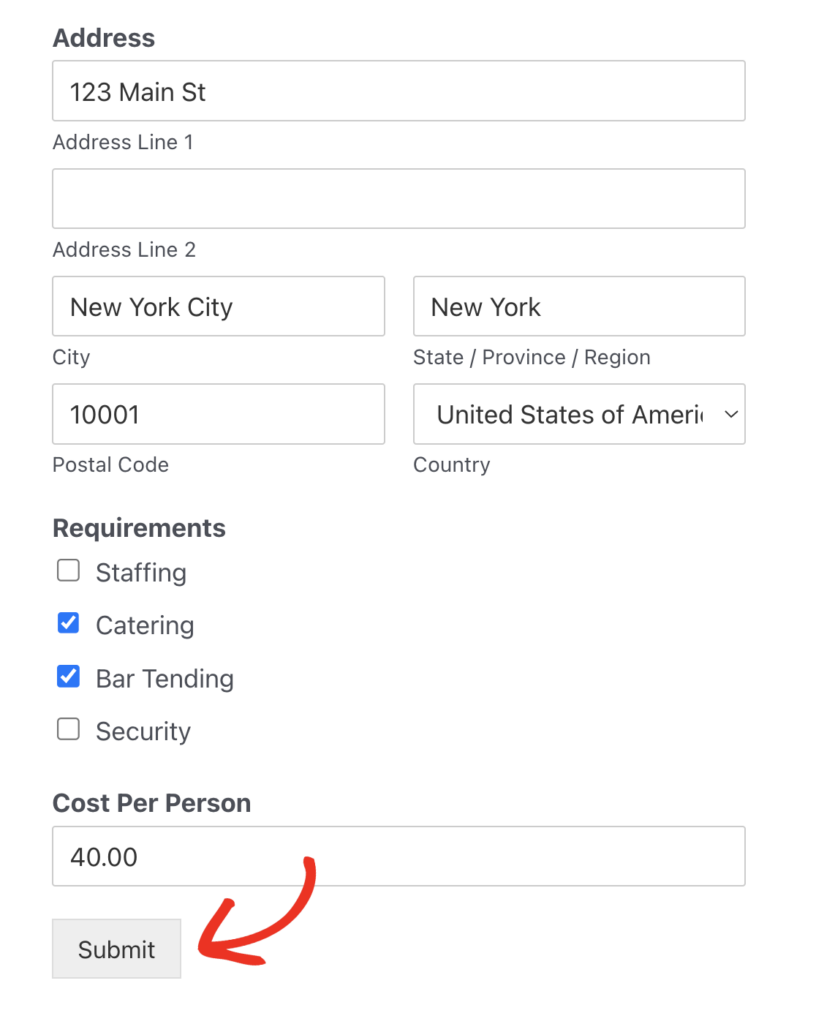
Task: Select the Cost Per Person value
Action: [398, 856]
